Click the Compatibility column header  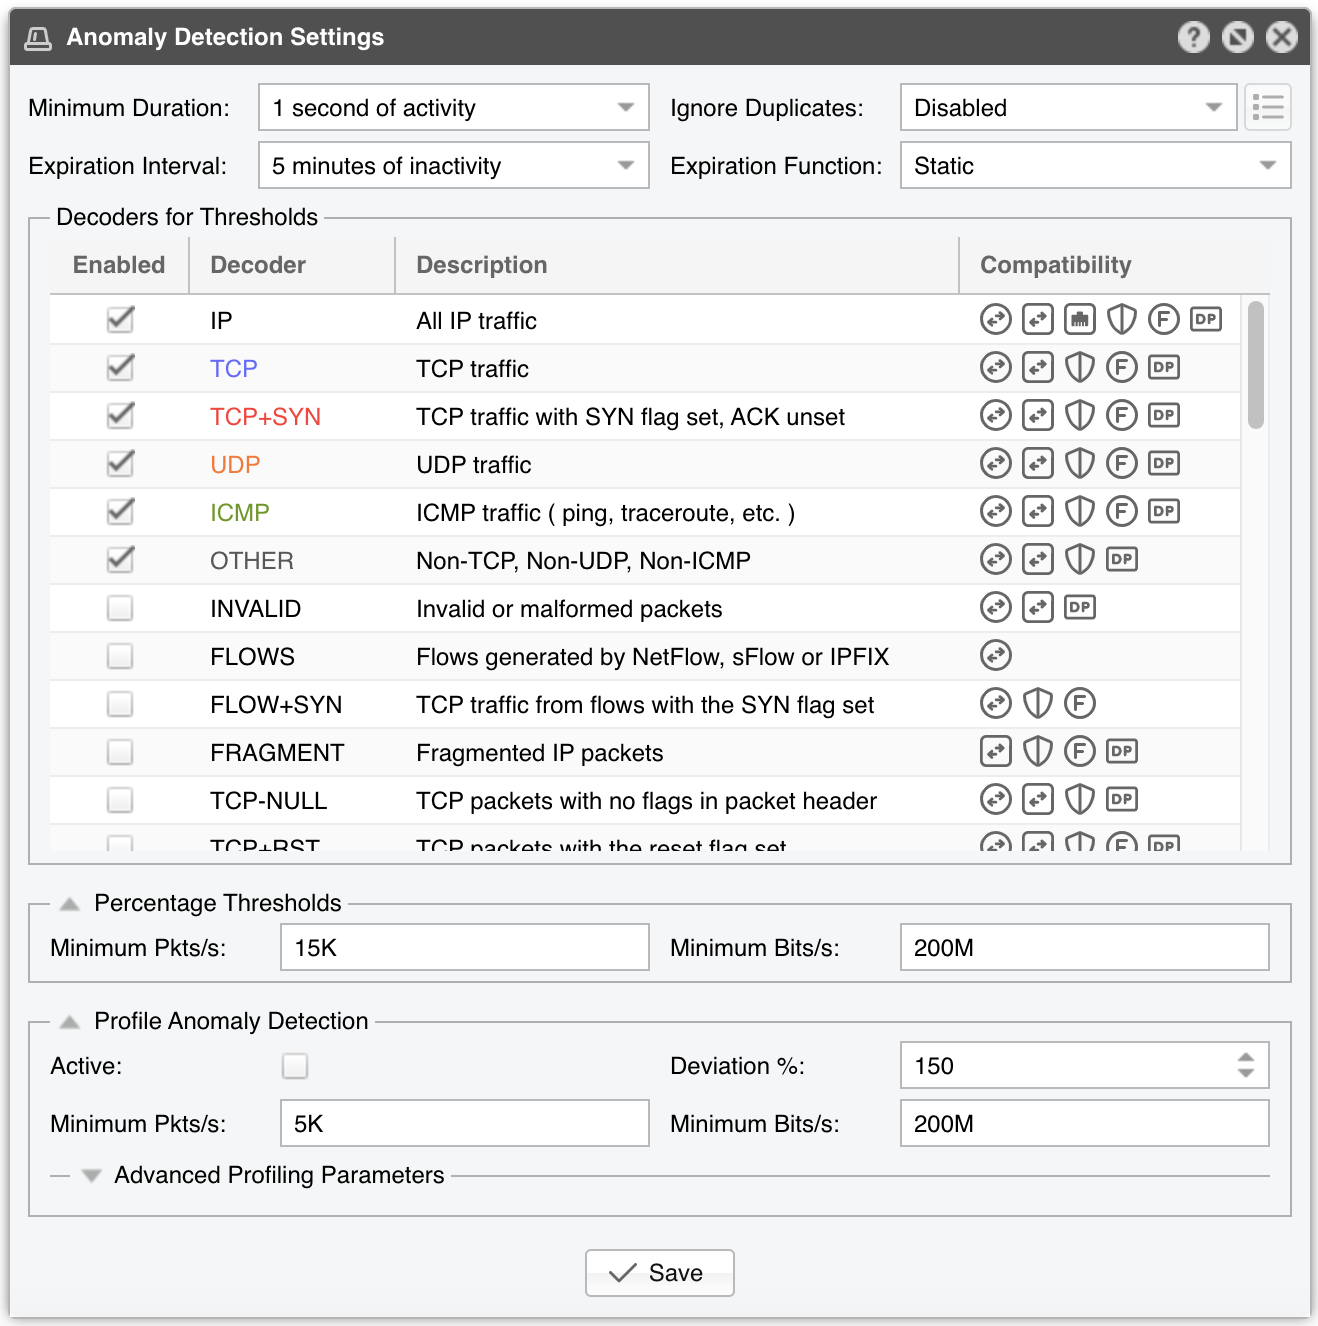[x=1055, y=265]
